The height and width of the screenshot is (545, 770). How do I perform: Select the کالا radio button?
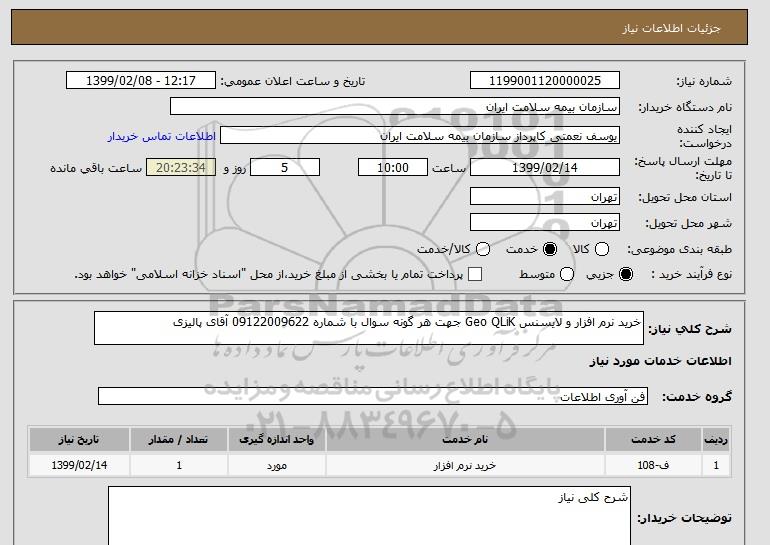pyautogui.click(x=602, y=249)
